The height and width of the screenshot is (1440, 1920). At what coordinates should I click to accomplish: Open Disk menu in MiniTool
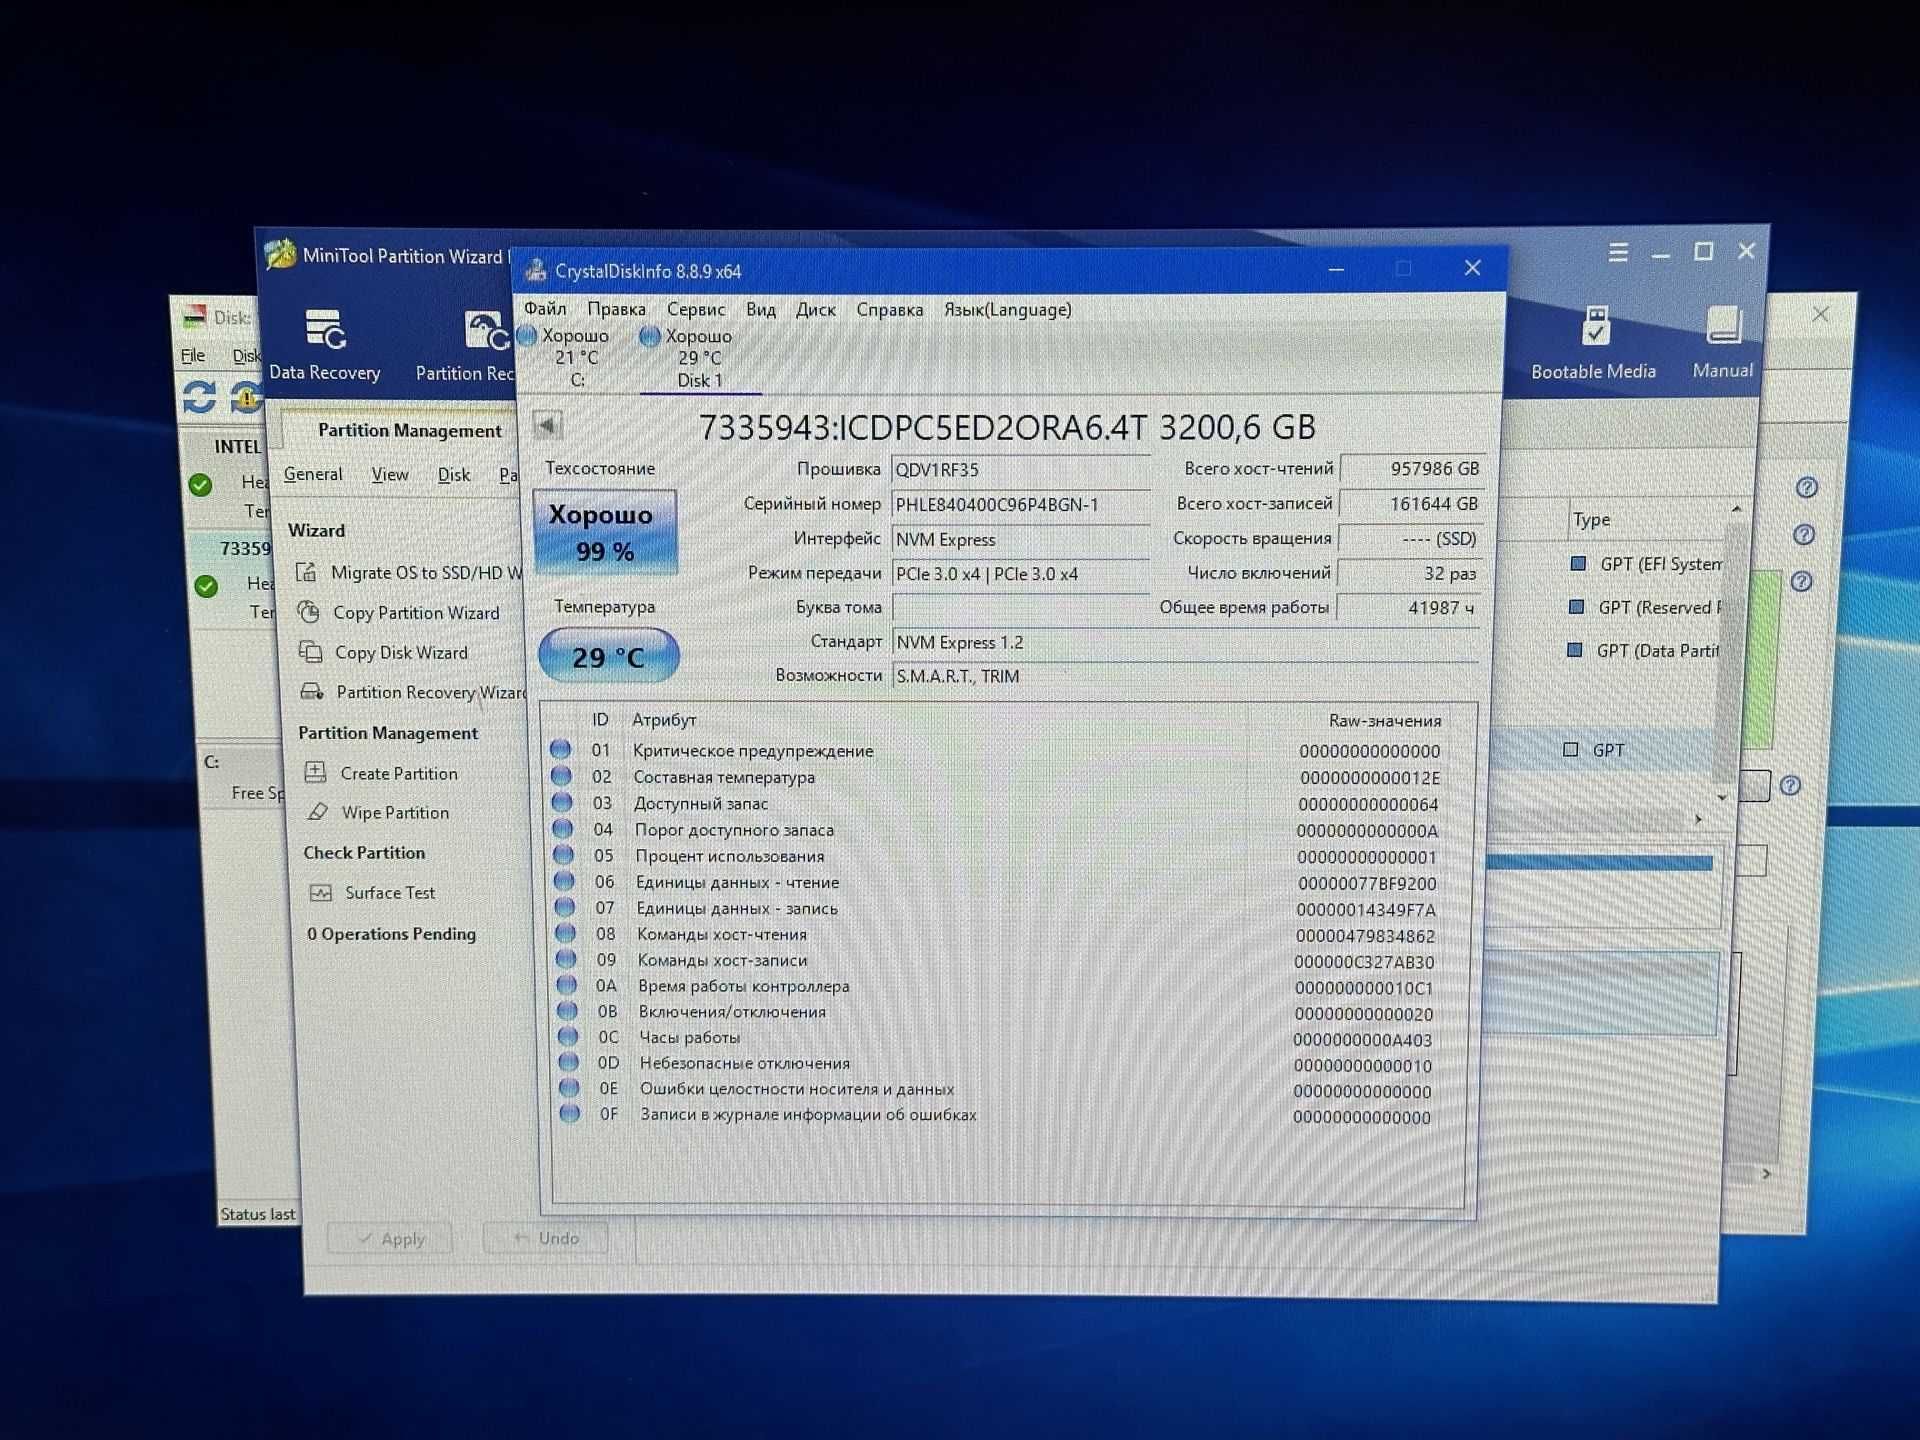[x=454, y=475]
